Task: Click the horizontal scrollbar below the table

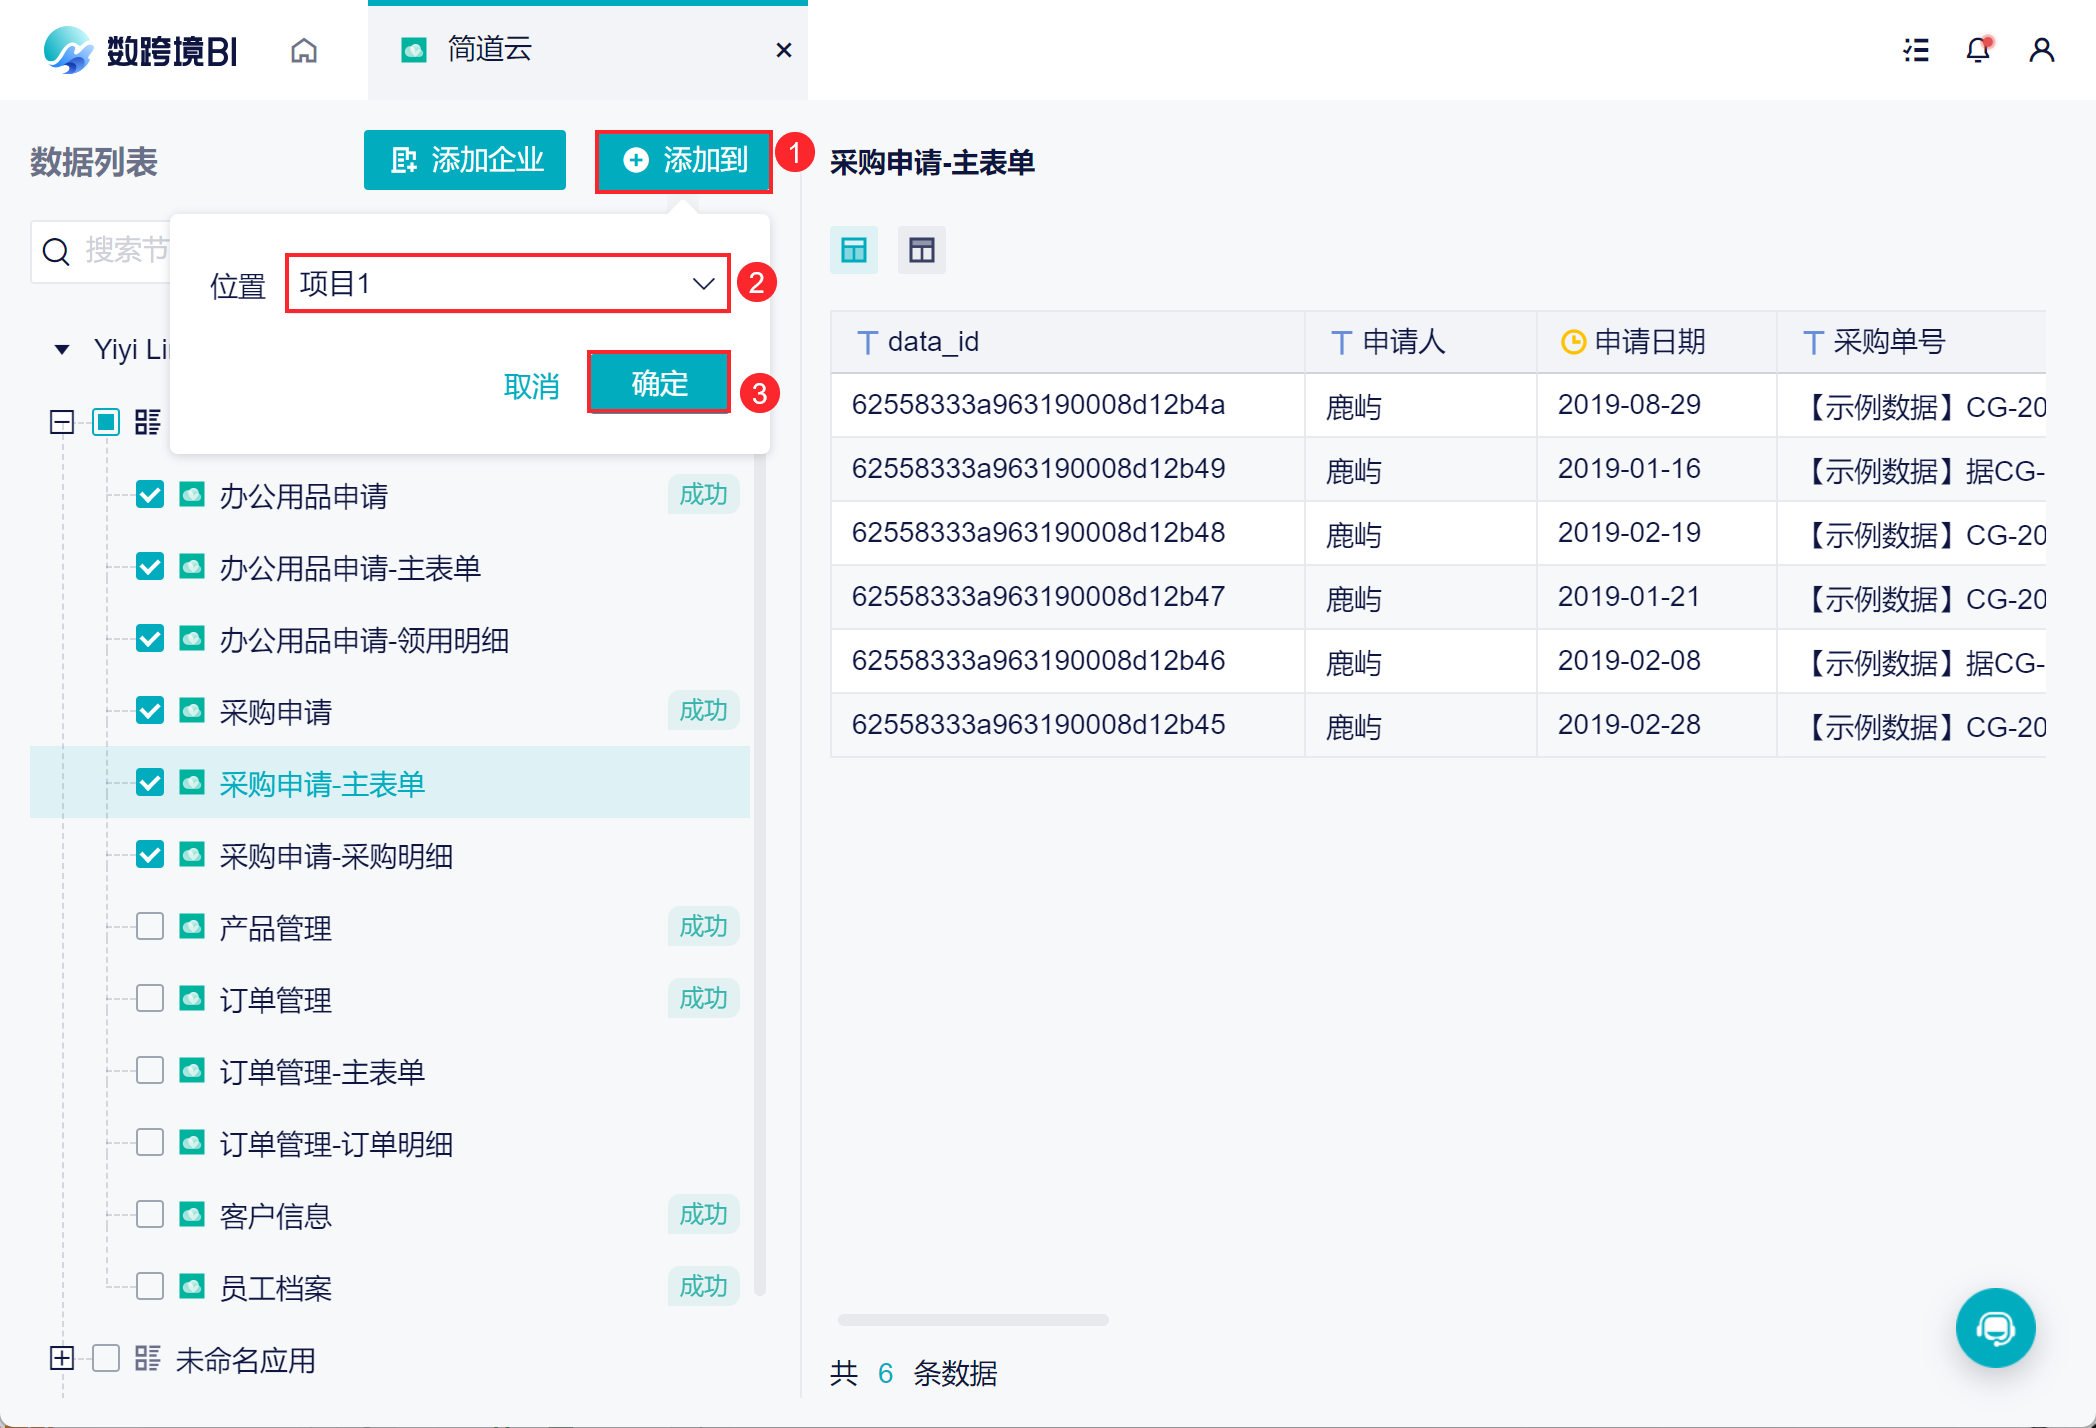Action: (972, 1320)
